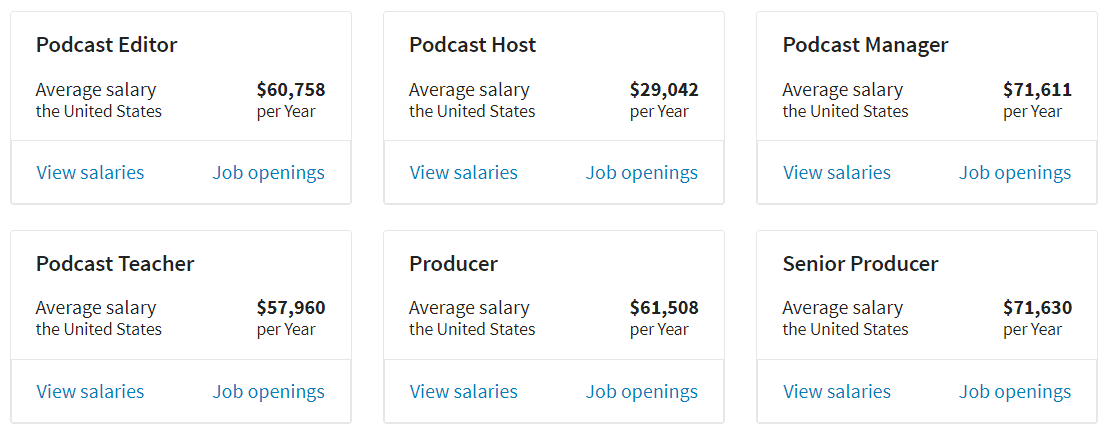
Task: Open Job openings for Podcast Editor
Action: click(268, 173)
